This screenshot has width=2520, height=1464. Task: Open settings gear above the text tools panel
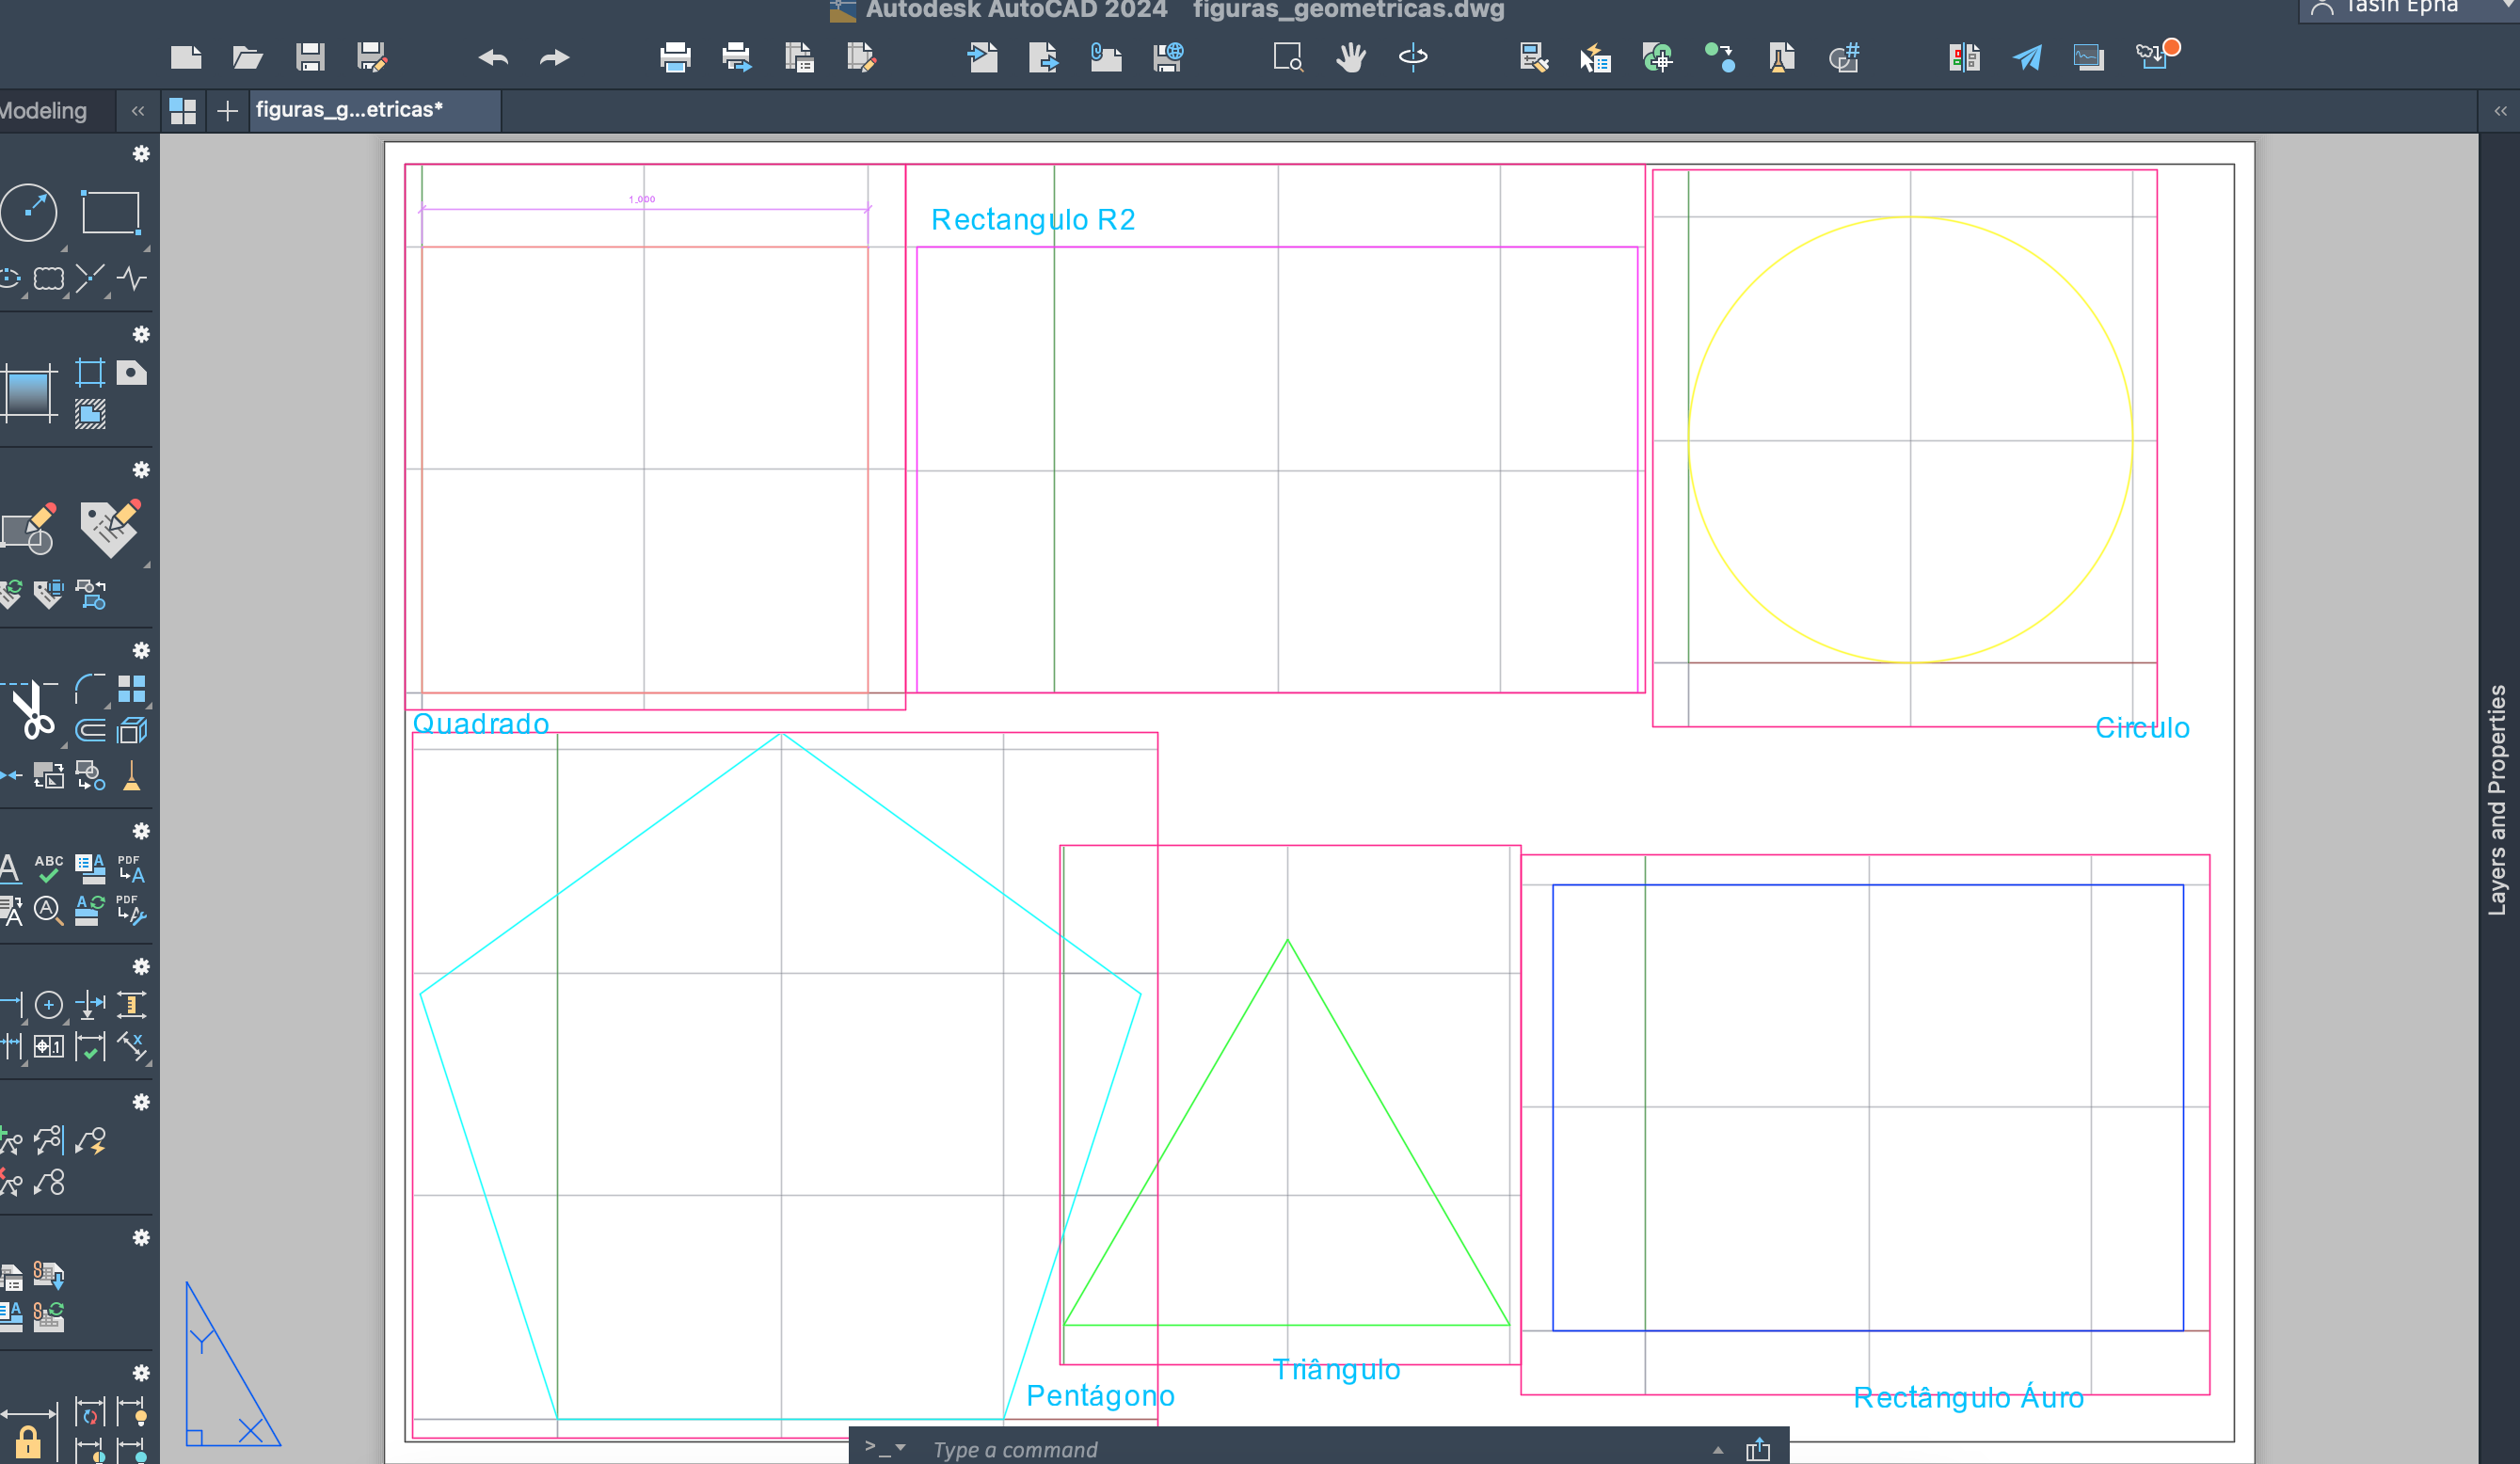click(x=141, y=831)
